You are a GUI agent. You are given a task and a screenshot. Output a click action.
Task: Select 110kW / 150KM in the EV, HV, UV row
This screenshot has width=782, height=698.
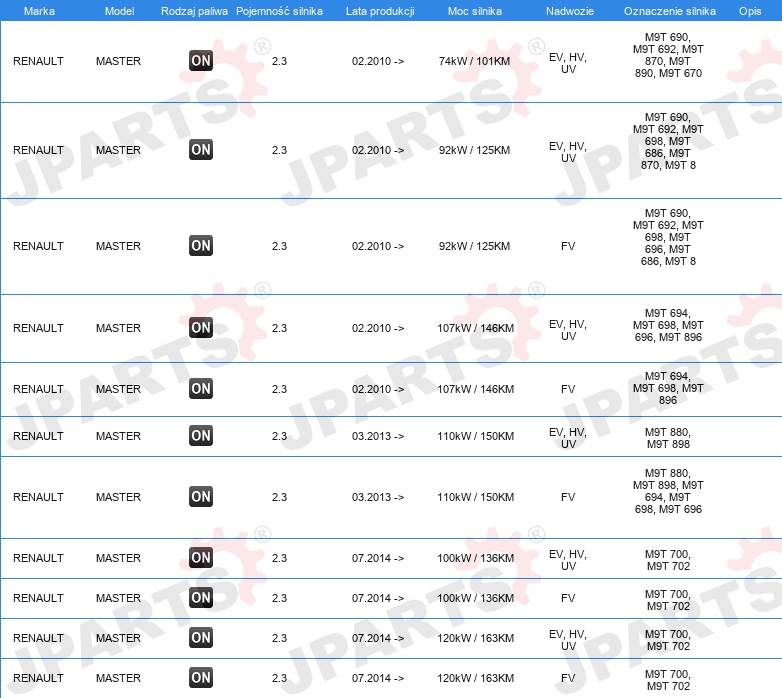pos(475,436)
